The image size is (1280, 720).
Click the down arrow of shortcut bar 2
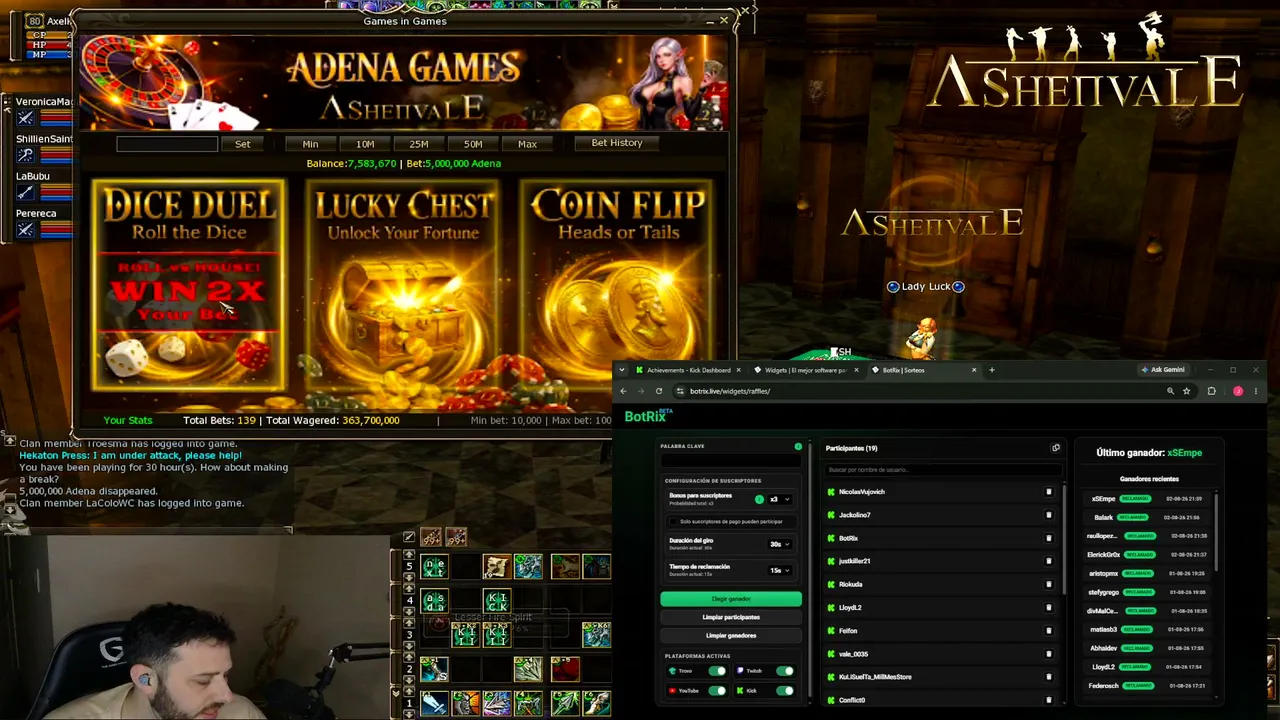409,678
